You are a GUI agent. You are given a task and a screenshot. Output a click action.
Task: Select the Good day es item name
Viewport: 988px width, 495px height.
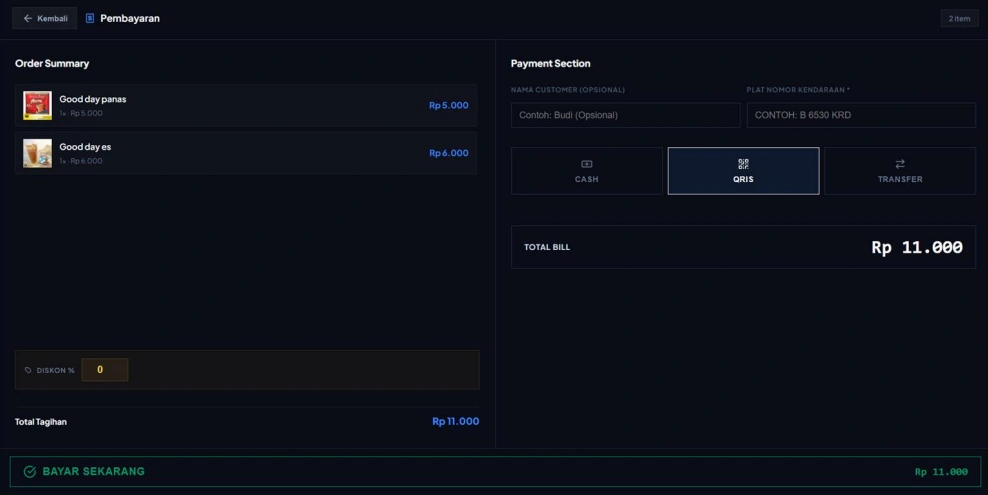(85, 147)
